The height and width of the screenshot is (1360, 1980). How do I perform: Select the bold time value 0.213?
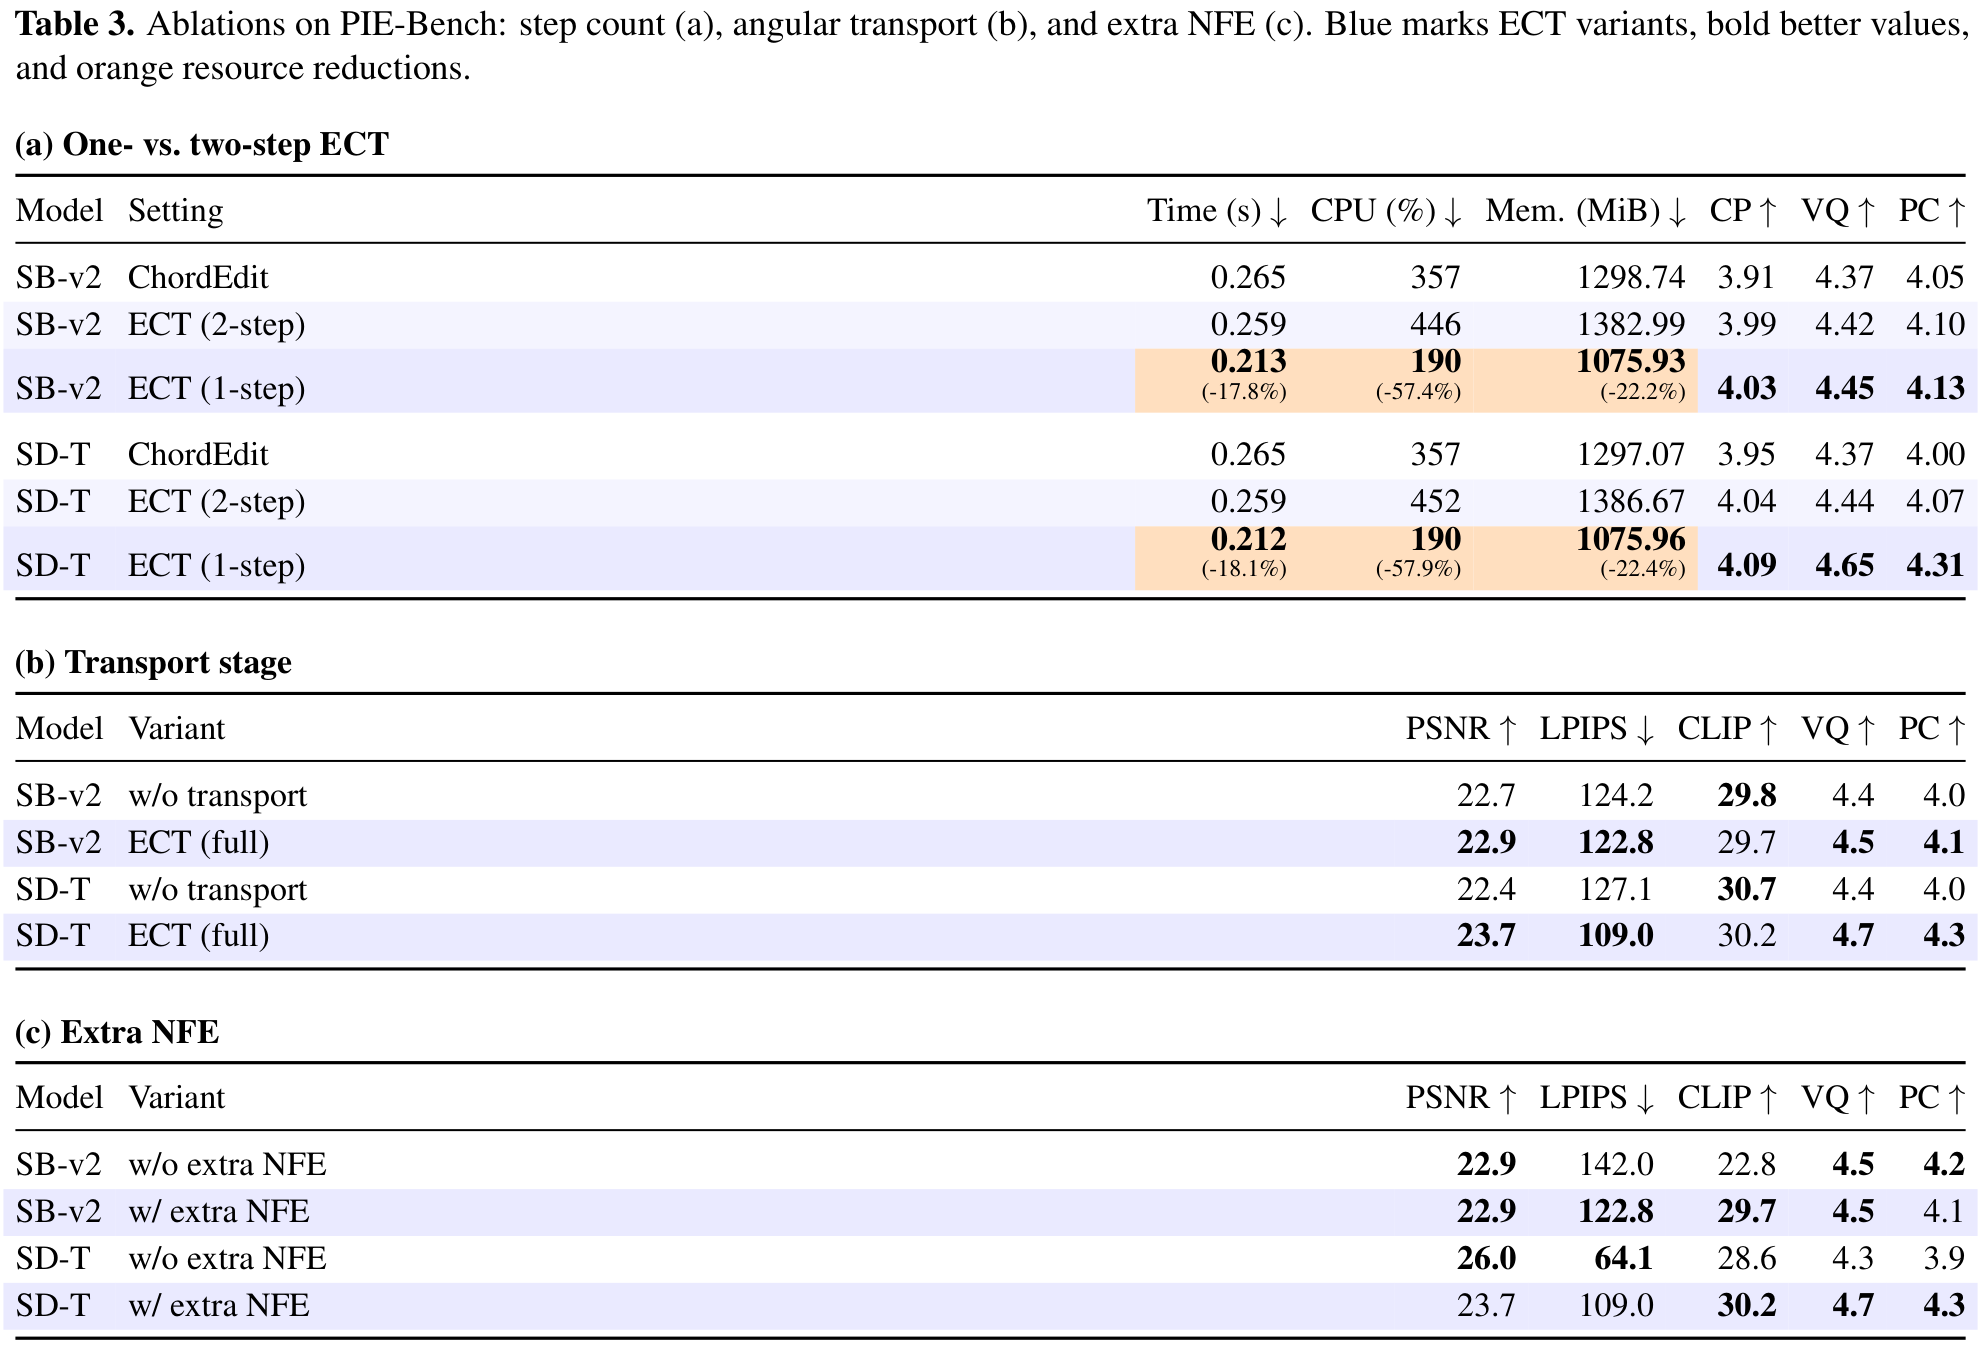point(1248,361)
